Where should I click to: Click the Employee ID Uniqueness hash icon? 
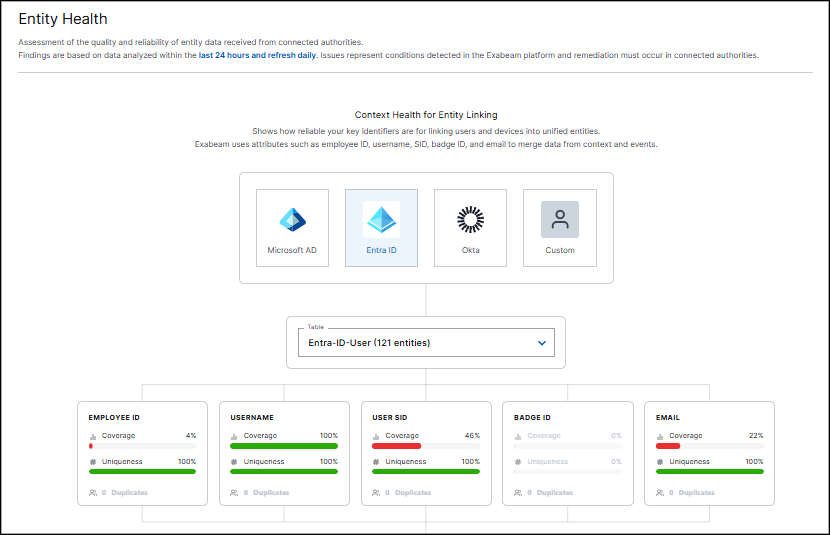point(93,462)
